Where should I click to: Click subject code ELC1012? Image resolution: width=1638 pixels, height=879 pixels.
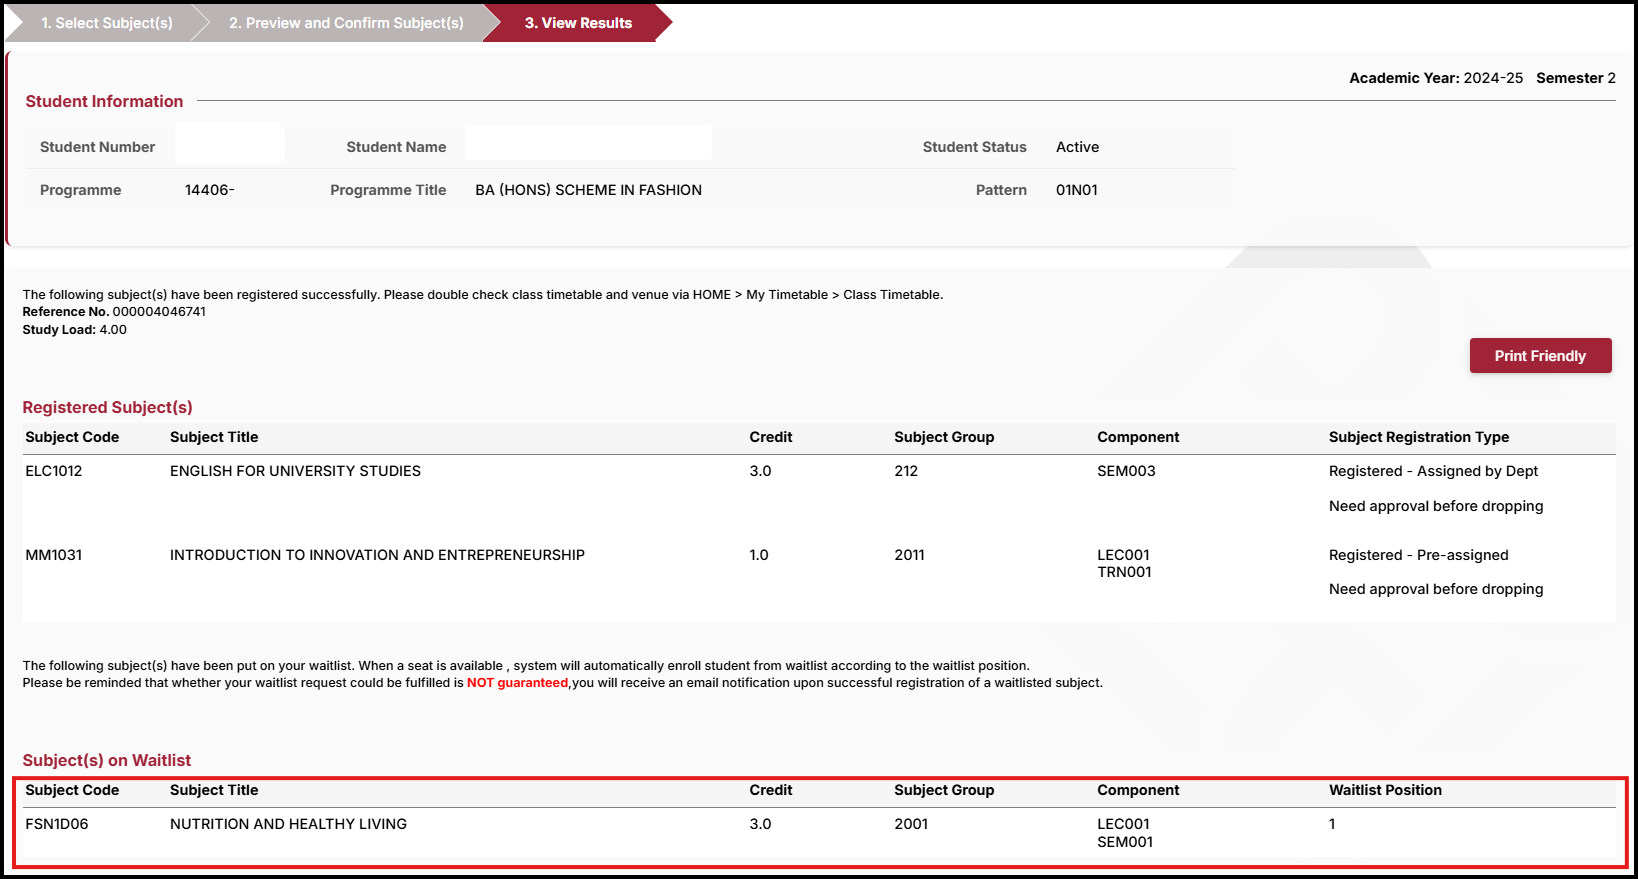(x=54, y=471)
